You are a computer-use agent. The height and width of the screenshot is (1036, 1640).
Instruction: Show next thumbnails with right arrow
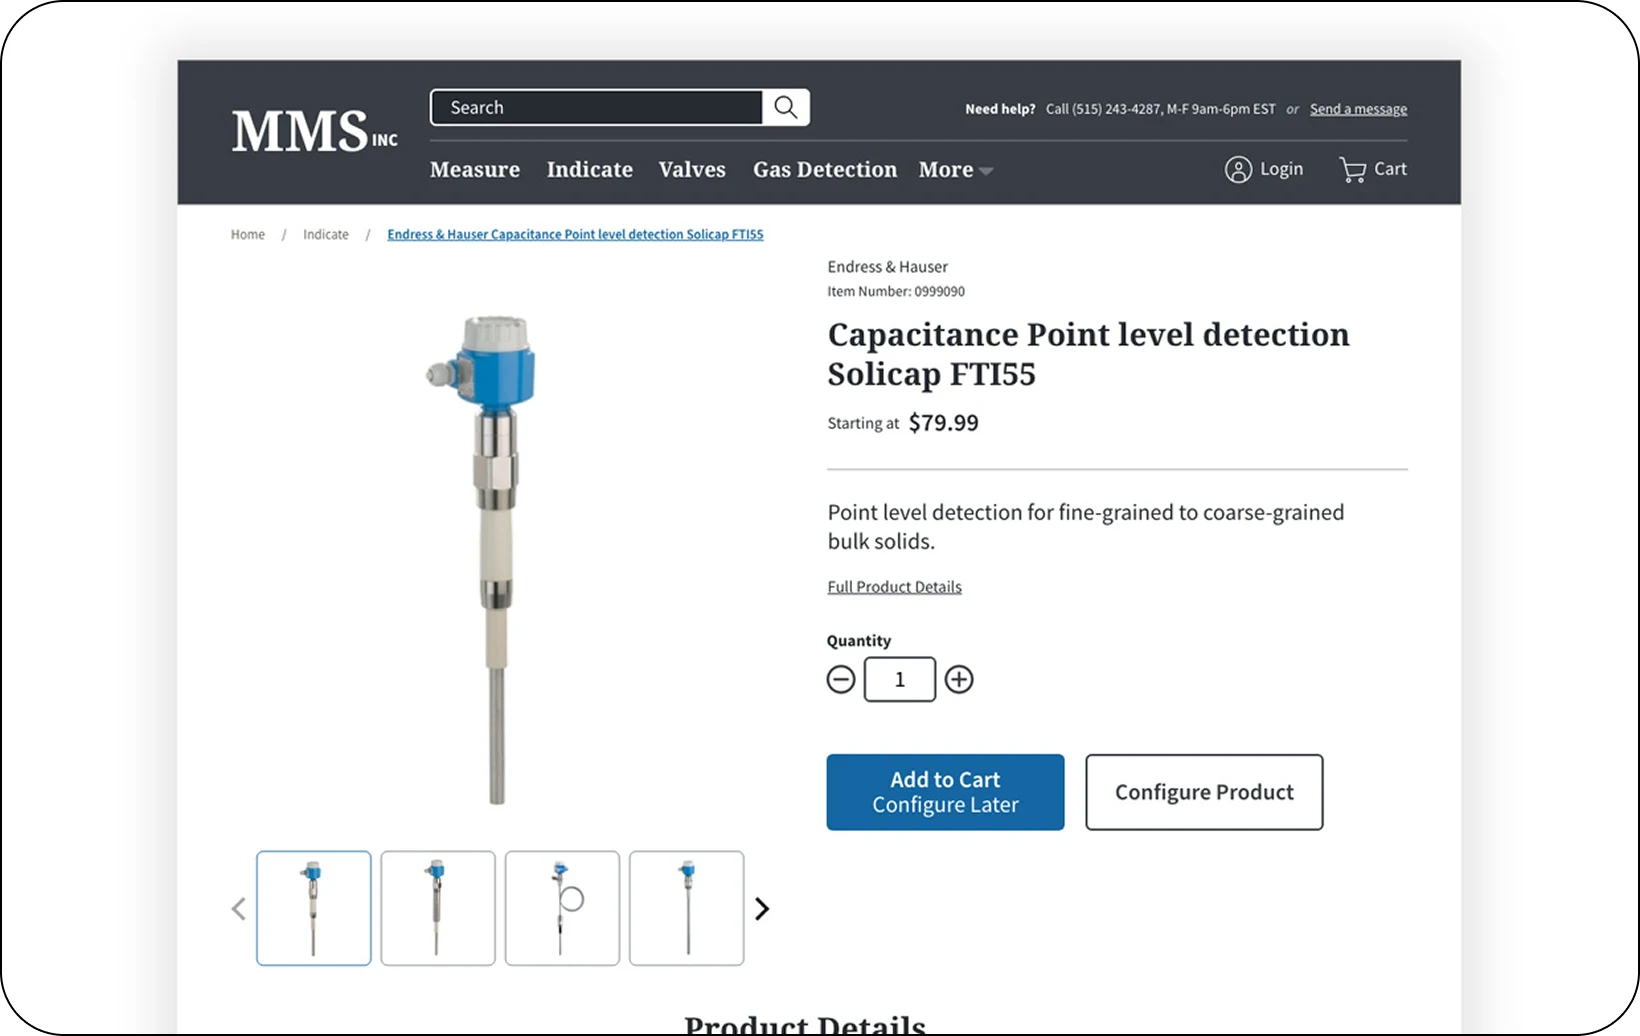pos(762,909)
